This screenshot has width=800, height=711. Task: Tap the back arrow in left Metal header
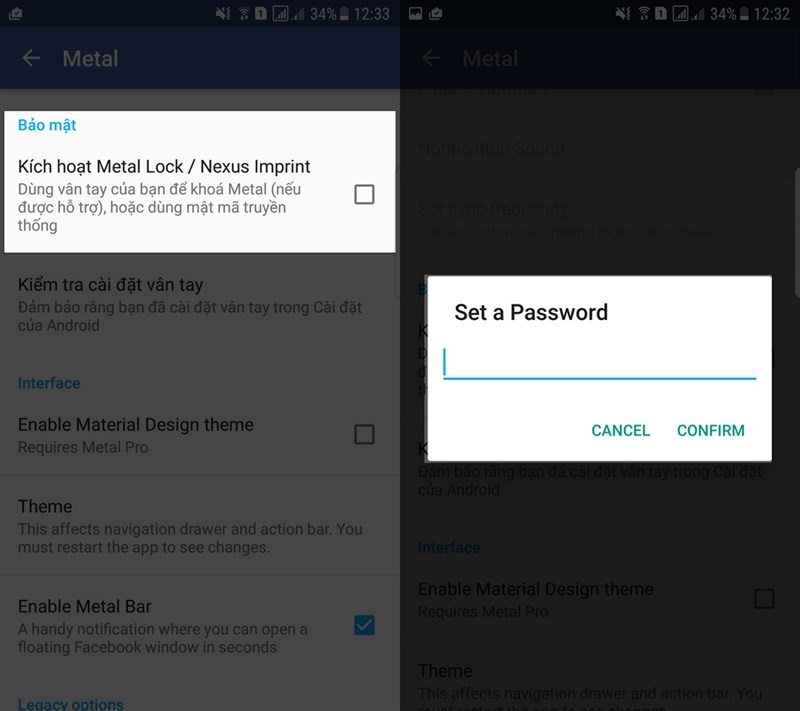[x=31, y=58]
